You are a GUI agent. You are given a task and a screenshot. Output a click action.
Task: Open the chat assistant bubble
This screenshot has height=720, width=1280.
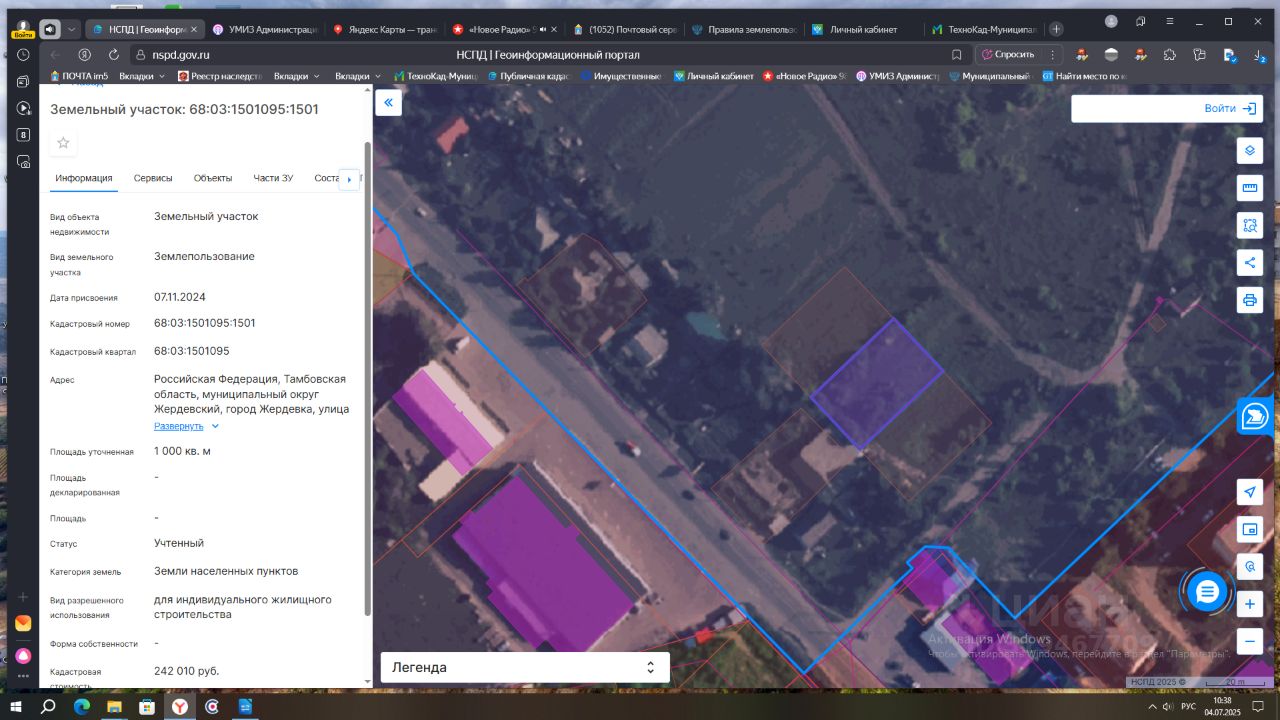pos(1206,592)
